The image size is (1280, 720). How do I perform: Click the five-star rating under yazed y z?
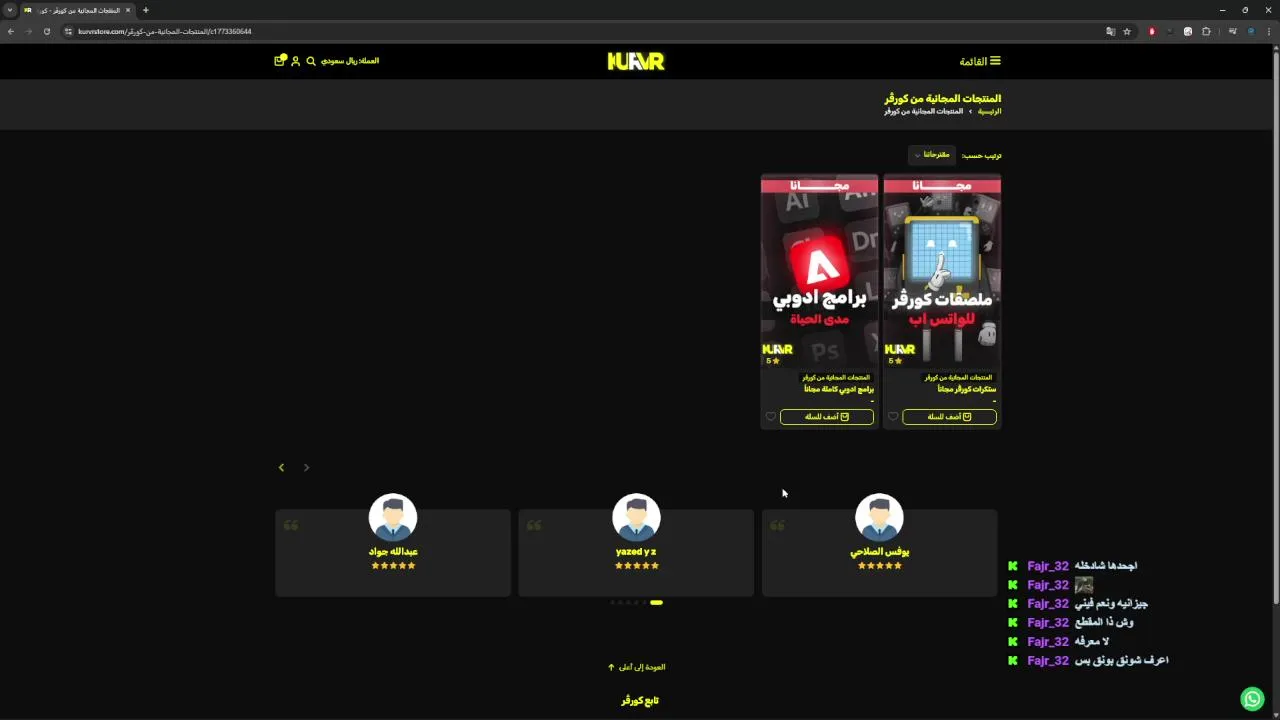click(636, 566)
